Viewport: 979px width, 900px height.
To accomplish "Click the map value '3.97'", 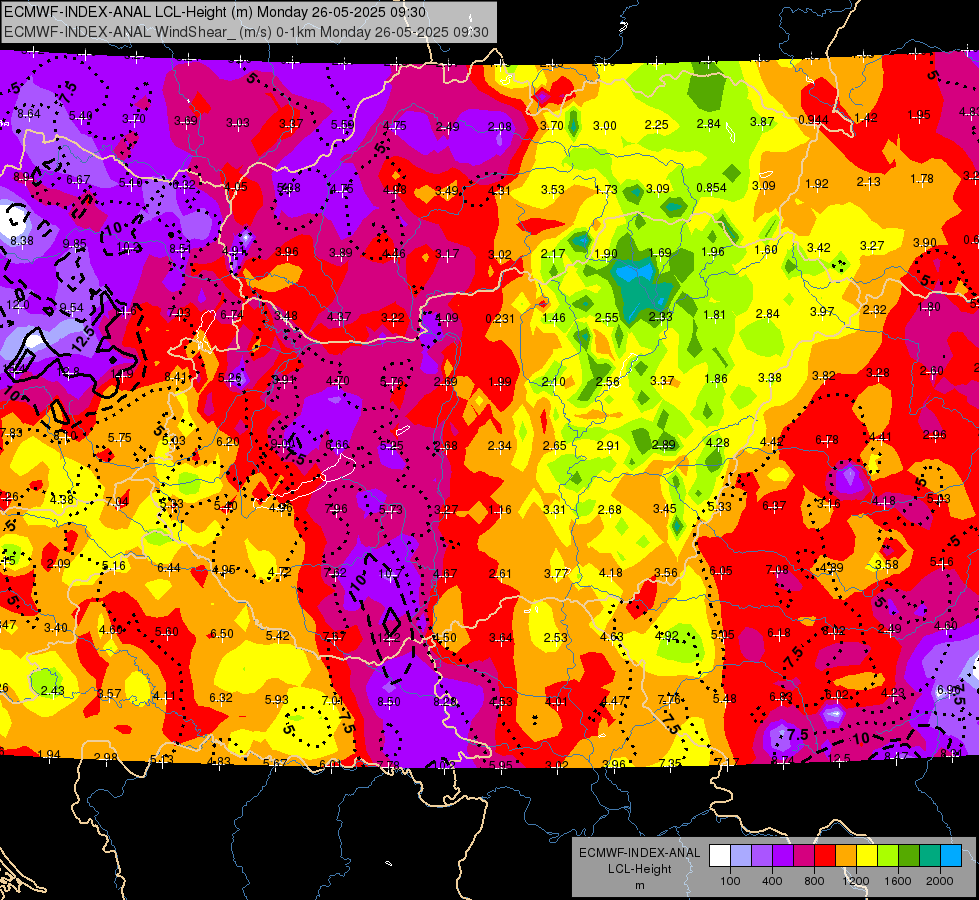I will pos(822,311).
